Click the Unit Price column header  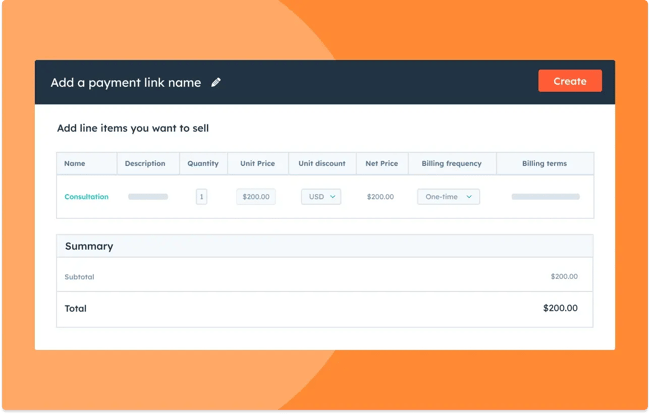tap(257, 164)
